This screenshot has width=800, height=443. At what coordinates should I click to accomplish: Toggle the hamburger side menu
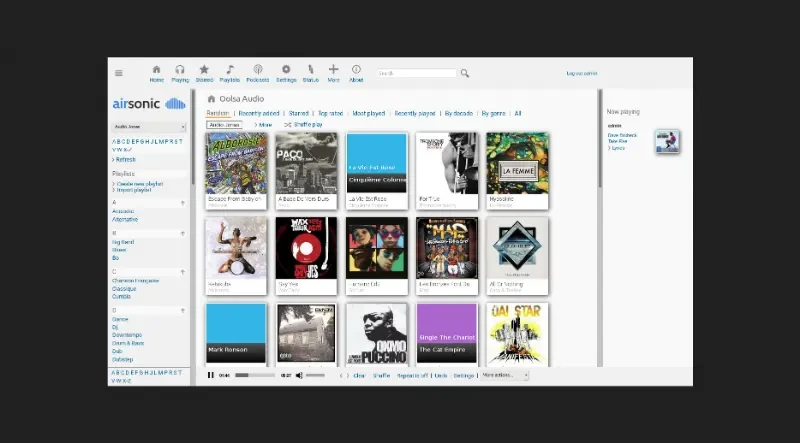pos(119,73)
